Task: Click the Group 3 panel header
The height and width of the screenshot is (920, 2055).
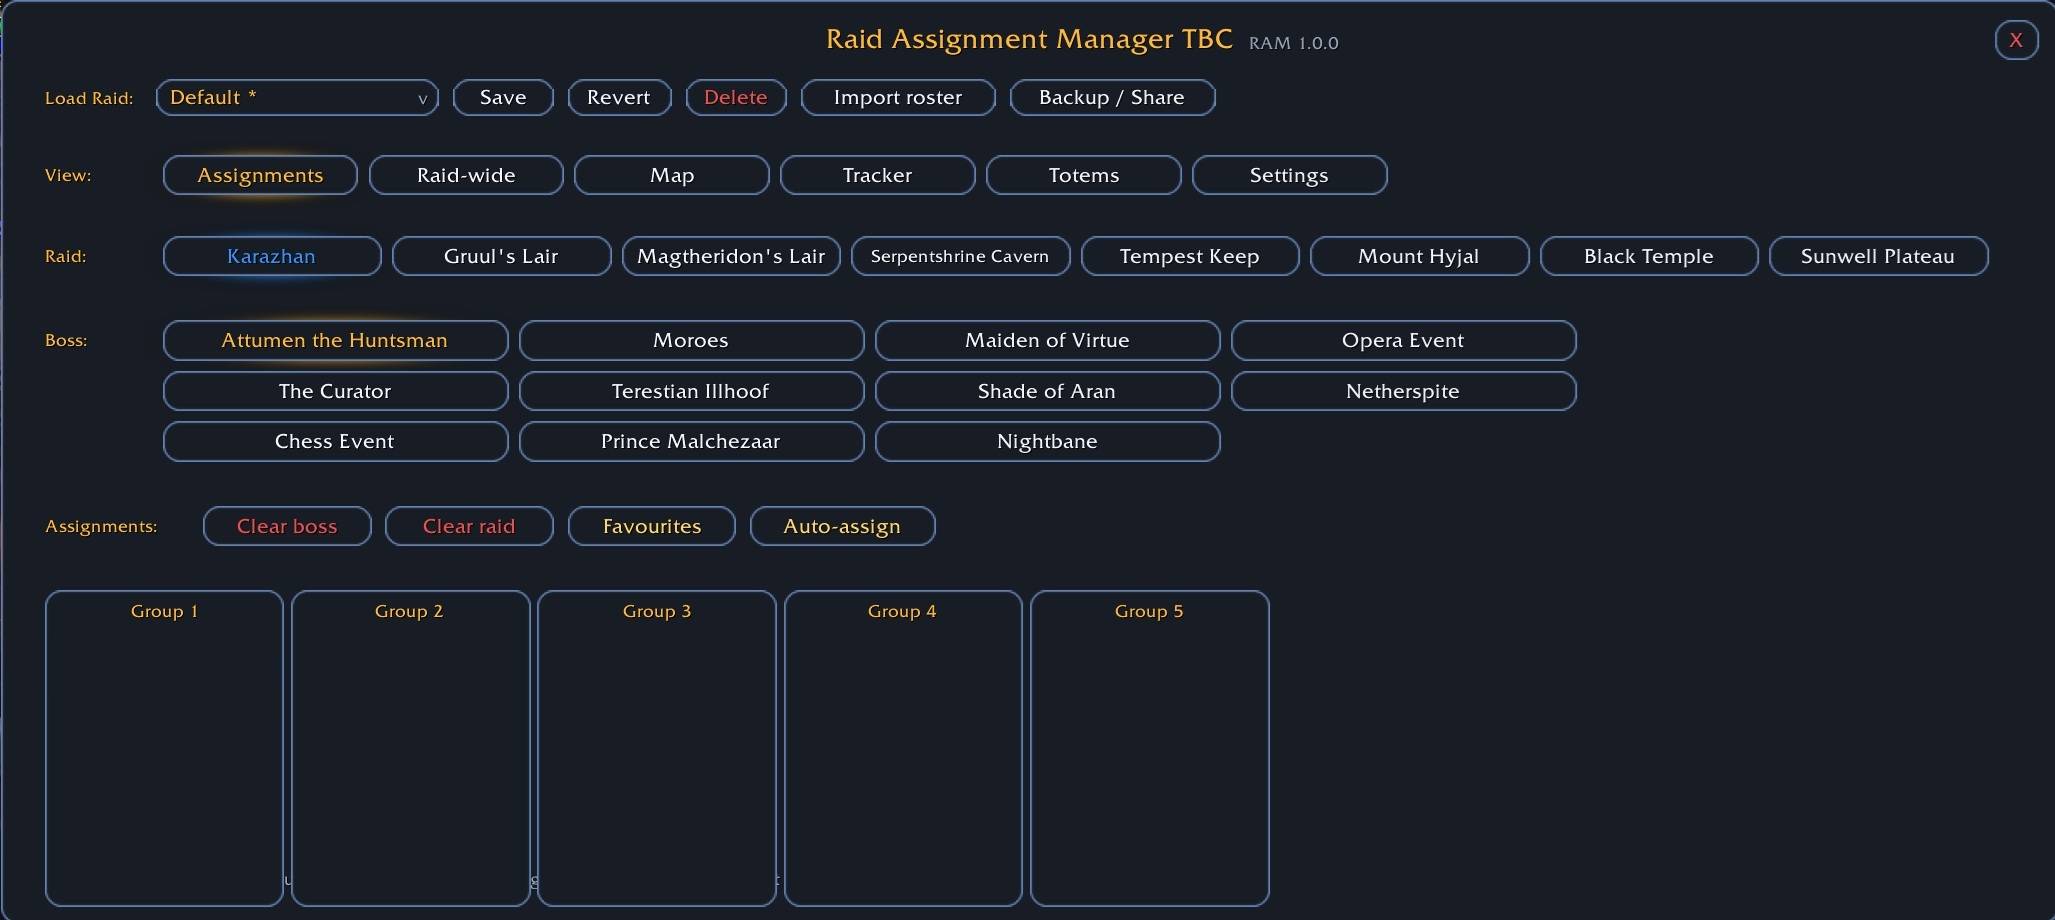Action: pos(657,612)
